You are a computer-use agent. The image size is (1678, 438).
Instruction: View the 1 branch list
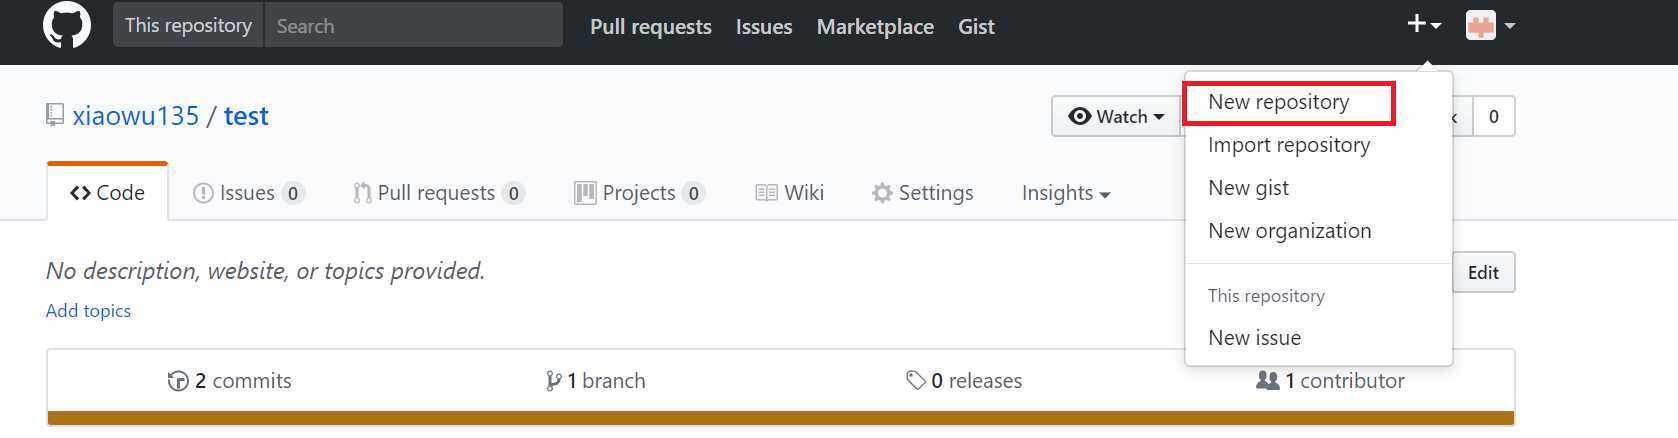[595, 381]
